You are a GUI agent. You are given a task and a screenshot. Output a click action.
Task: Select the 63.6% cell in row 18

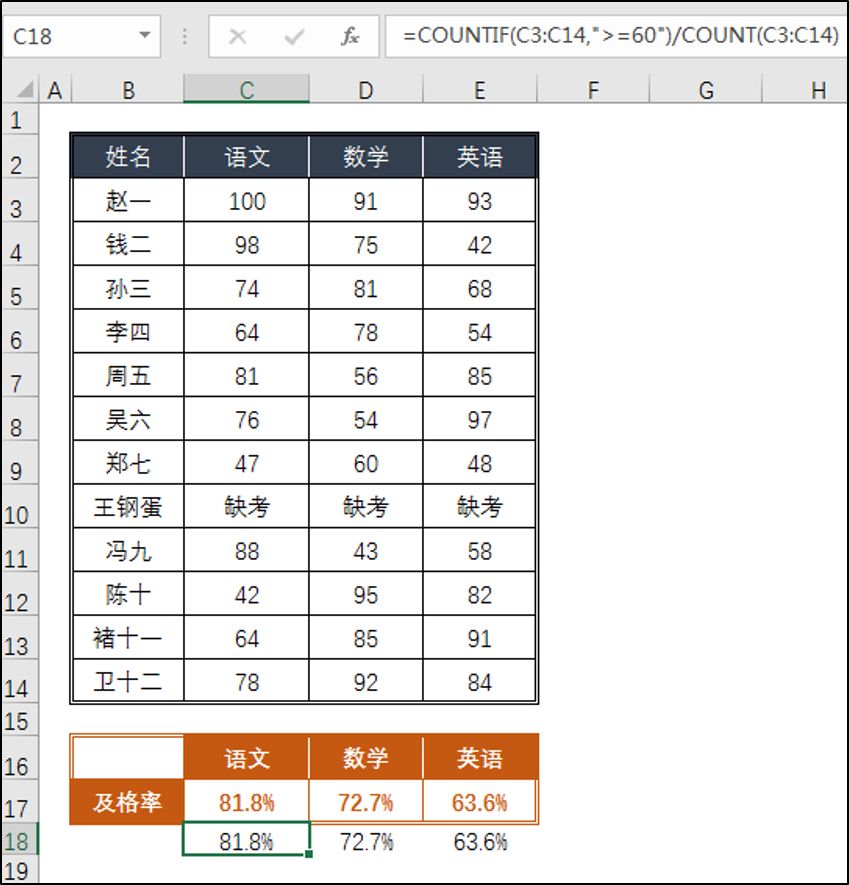pyautogui.click(x=480, y=842)
